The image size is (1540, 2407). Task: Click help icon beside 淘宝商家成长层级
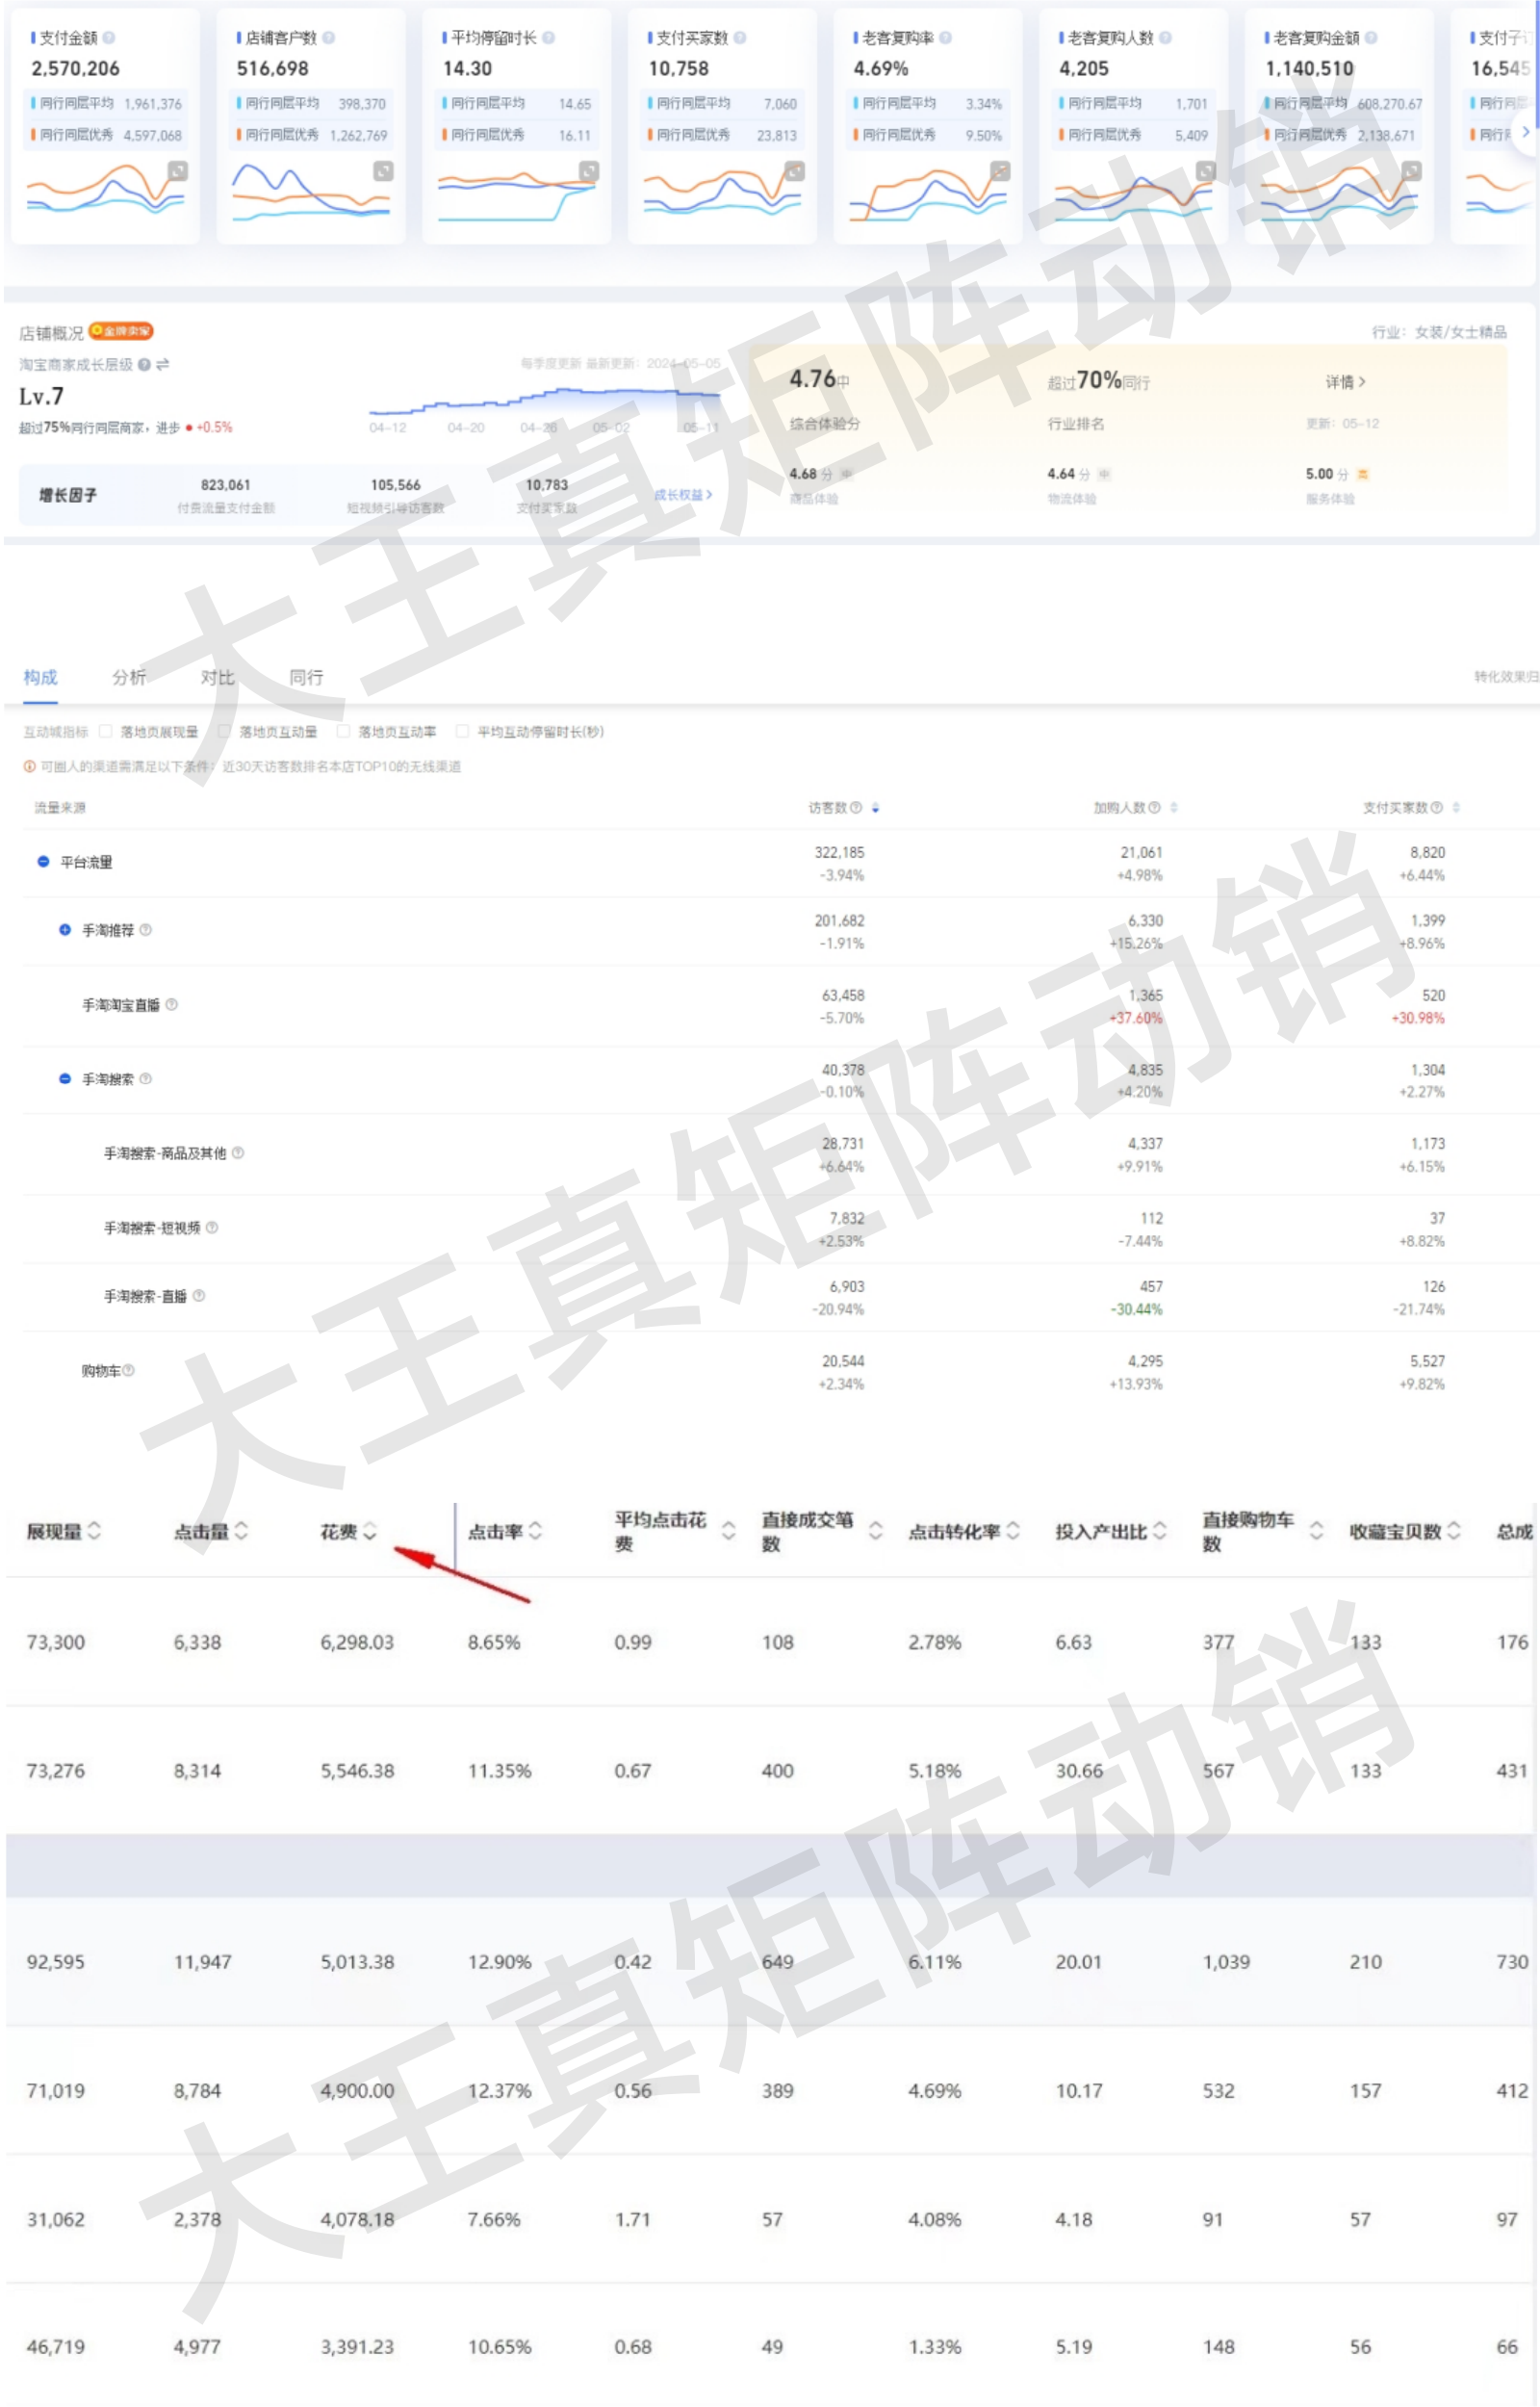(145, 364)
